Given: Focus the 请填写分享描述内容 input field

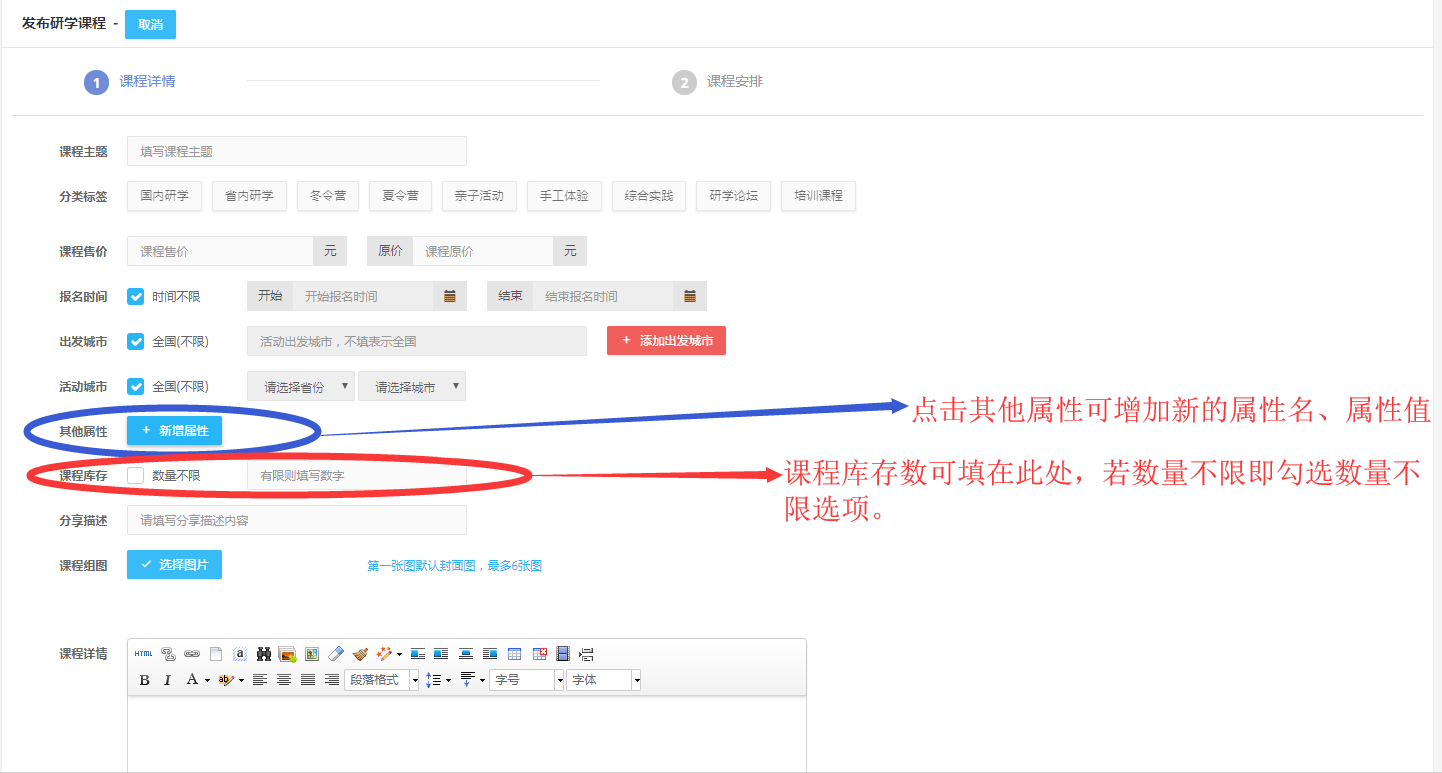Looking at the screenshot, I should [297, 520].
